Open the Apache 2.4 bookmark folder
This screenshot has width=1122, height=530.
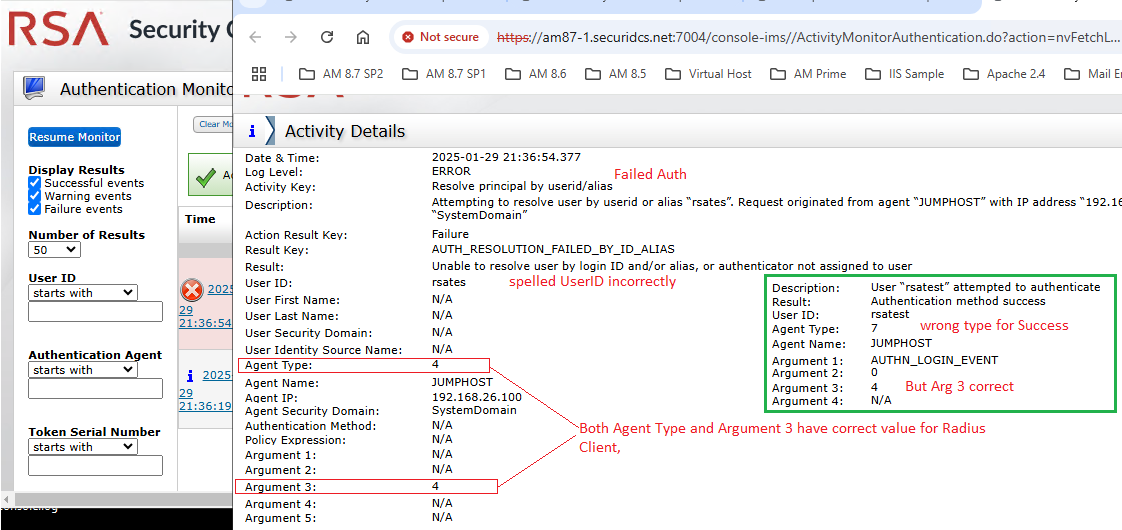[x=1003, y=74]
